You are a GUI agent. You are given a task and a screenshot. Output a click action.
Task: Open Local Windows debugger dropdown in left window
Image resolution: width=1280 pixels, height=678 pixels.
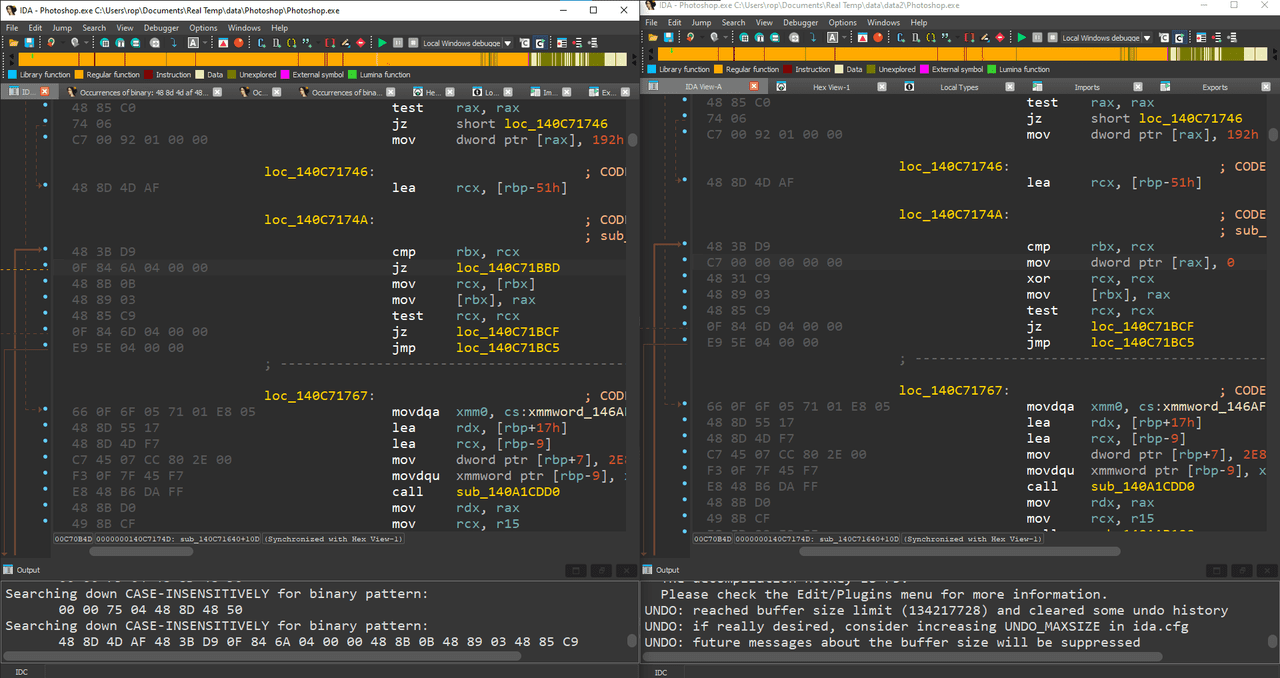(x=507, y=42)
